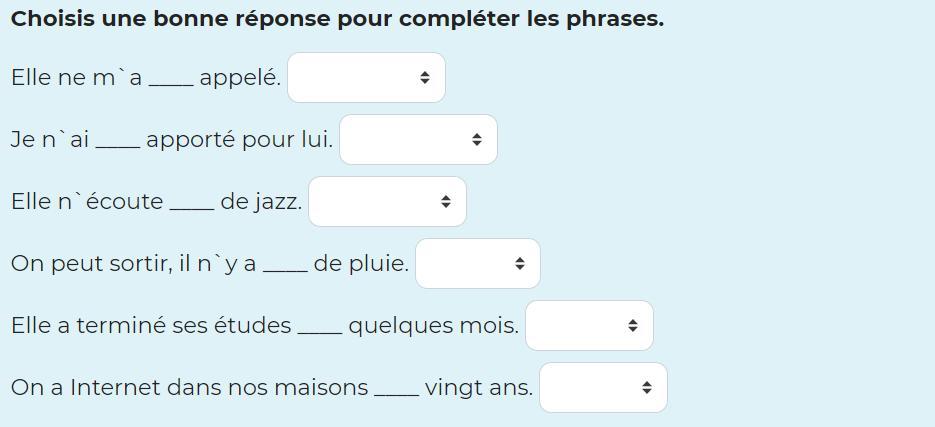Open the dropdown after "Elle ne m'a ____ appelé"

pos(366,78)
